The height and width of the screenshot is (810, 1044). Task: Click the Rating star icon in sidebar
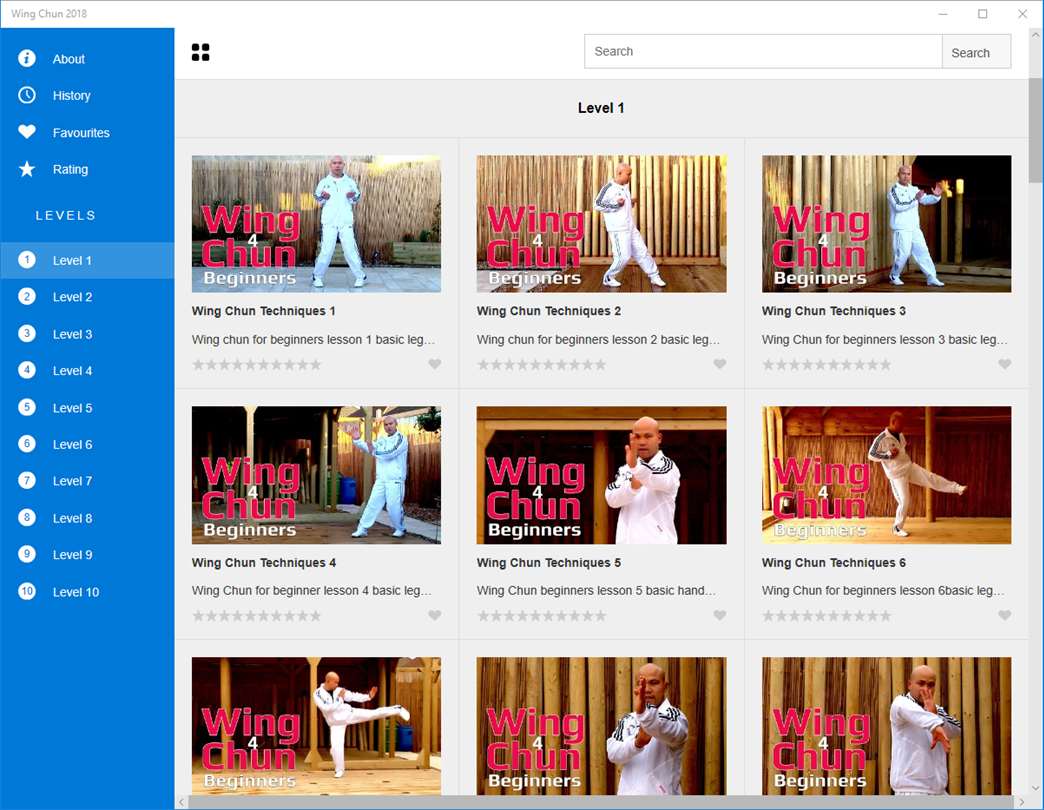[27, 169]
